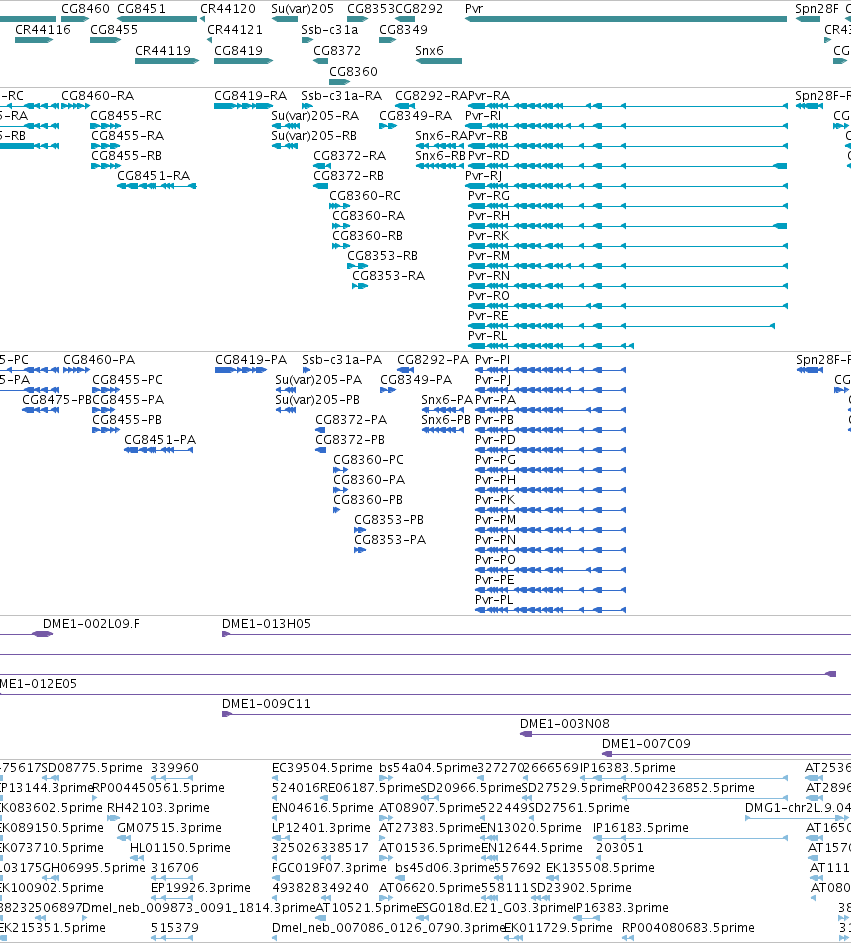Select the Pvr-RL transcript label
This screenshot has width=851, height=943.
pyautogui.click(x=488, y=336)
